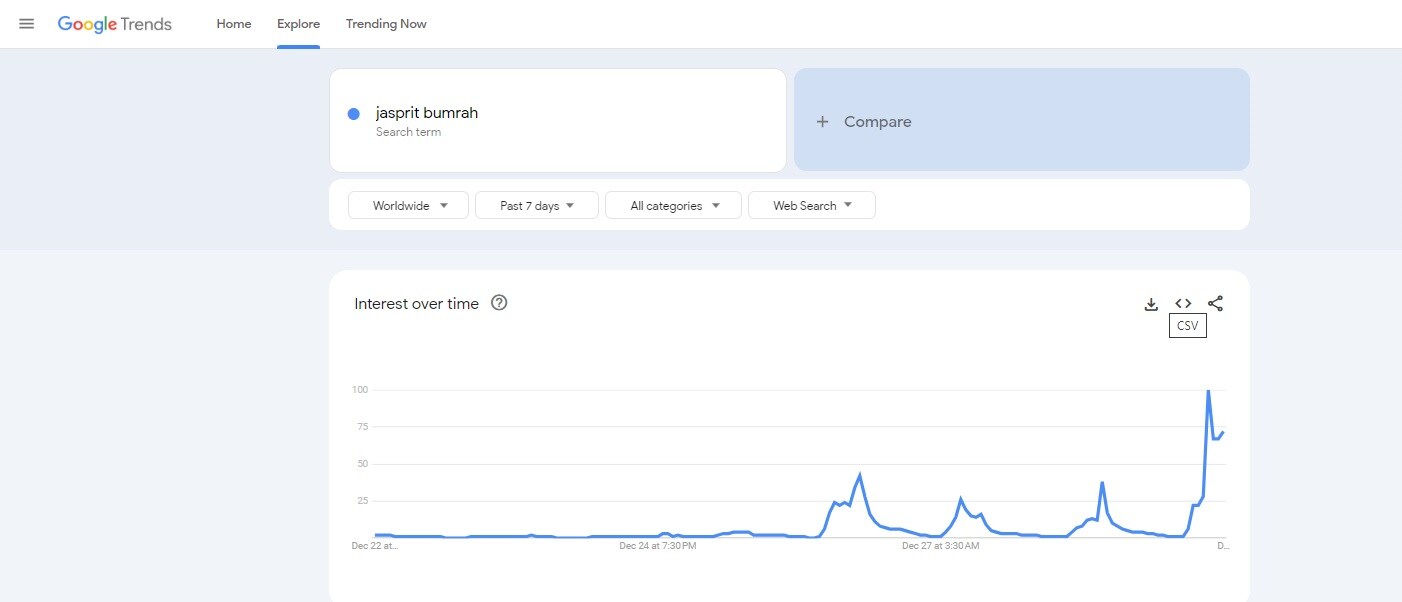Select the Explore tab
The height and width of the screenshot is (602, 1402).
pyautogui.click(x=298, y=24)
